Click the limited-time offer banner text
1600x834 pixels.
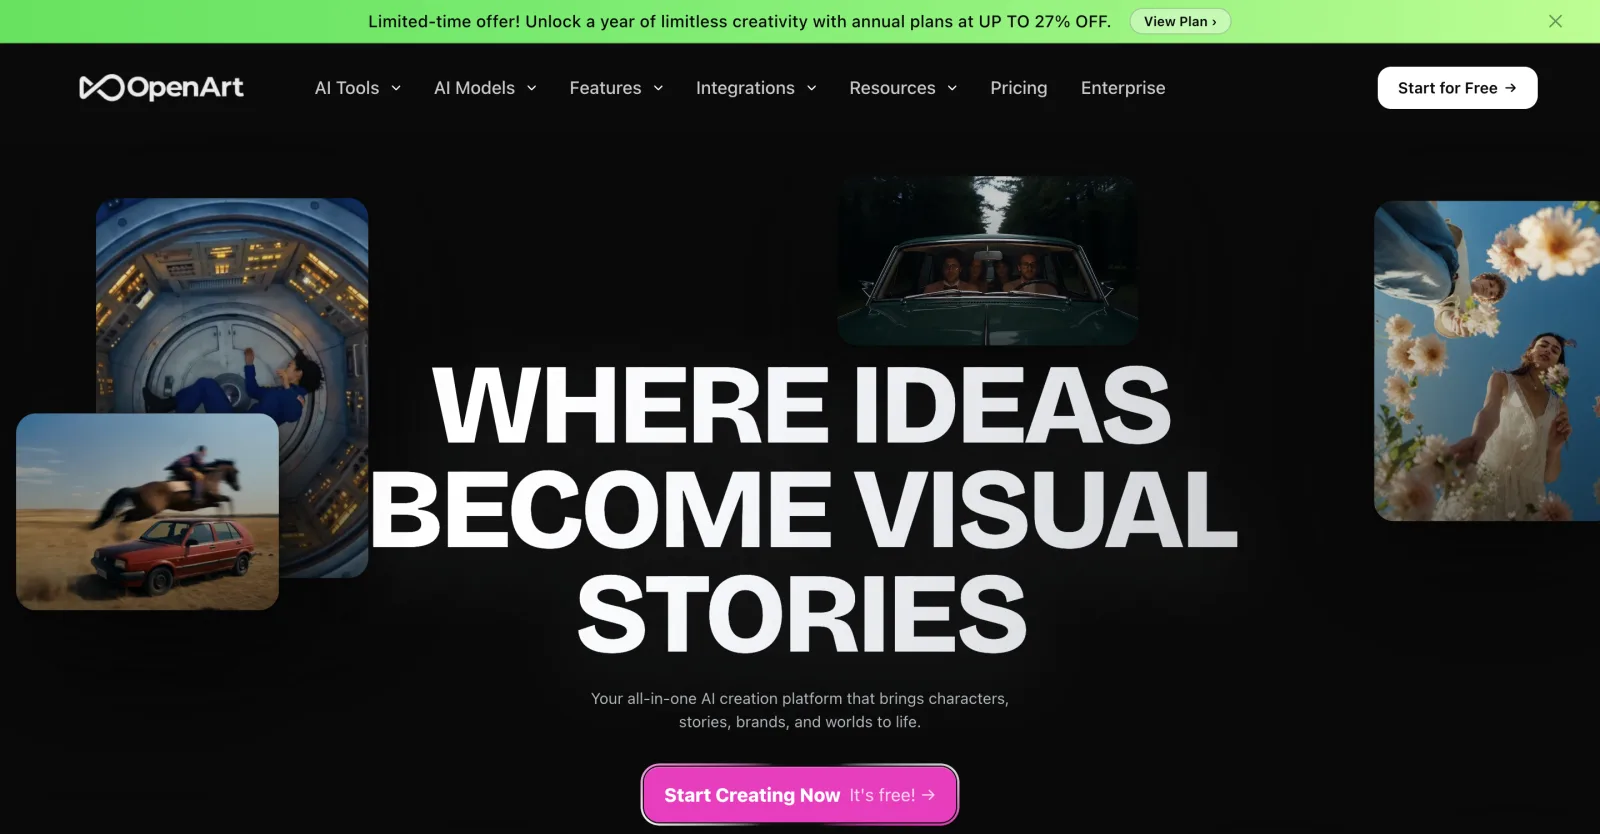pyautogui.click(x=739, y=21)
